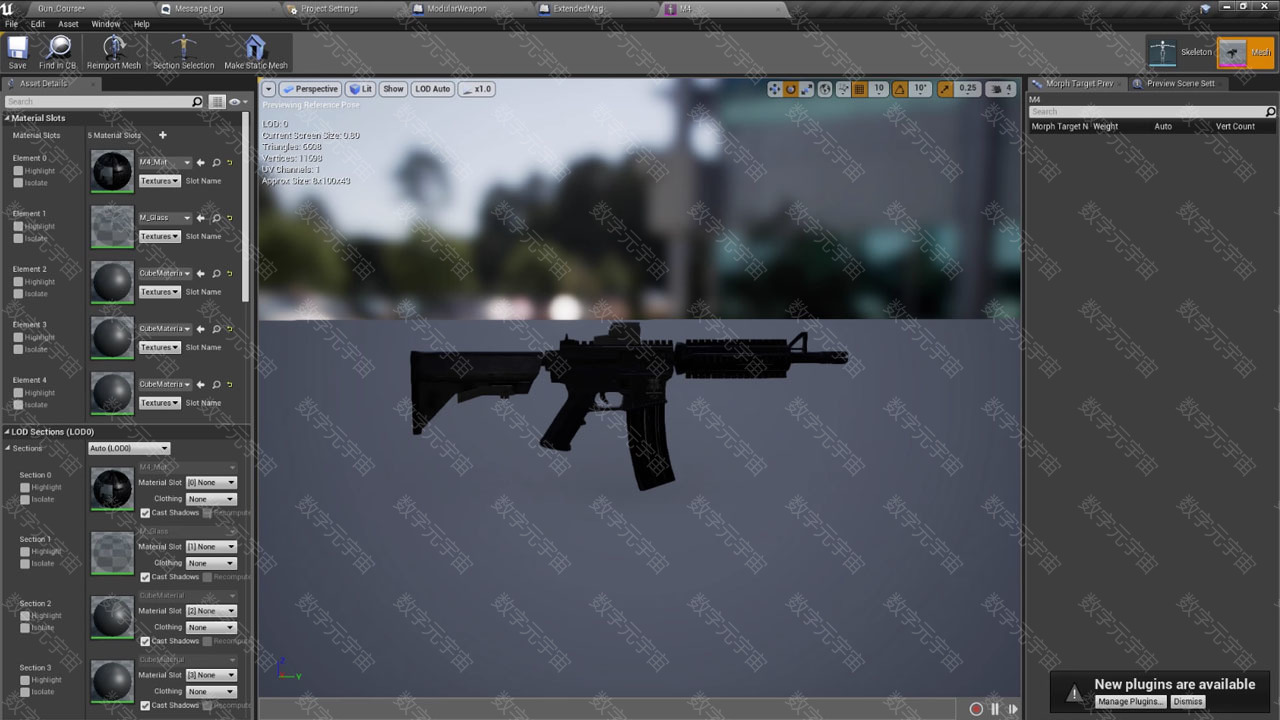Open Clothing None dropdown for Section 1

point(211,563)
